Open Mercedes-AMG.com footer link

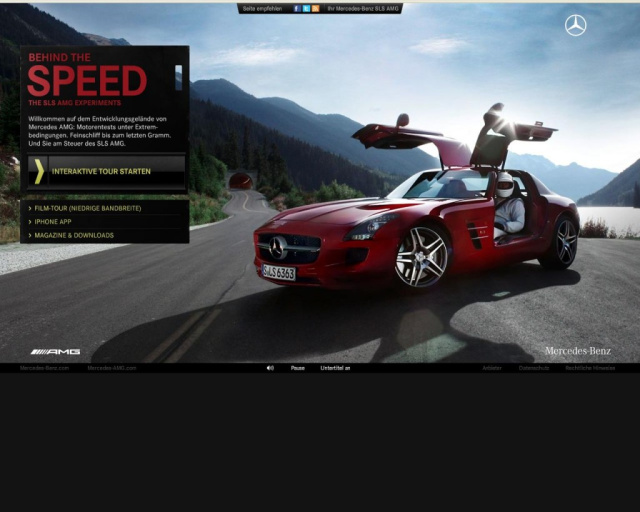tap(112, 368)
